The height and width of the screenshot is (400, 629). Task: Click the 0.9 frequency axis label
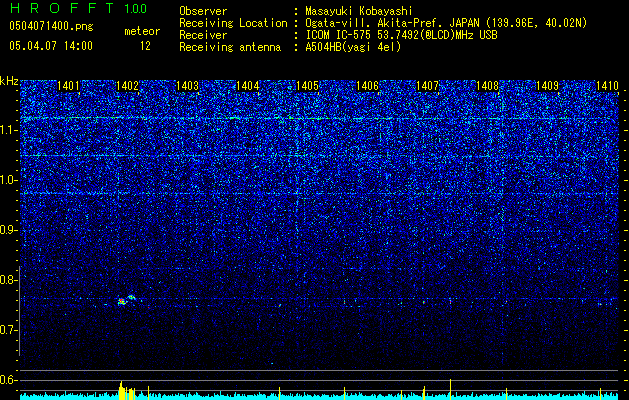point(9,230)
